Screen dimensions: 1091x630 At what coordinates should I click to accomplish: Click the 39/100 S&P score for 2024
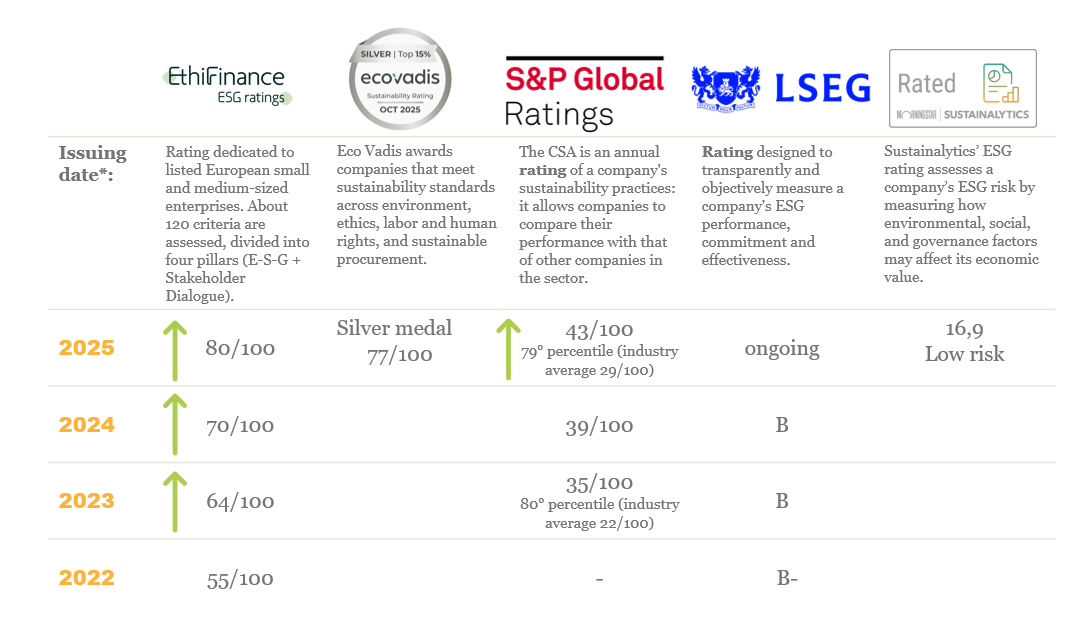(599, 426)
